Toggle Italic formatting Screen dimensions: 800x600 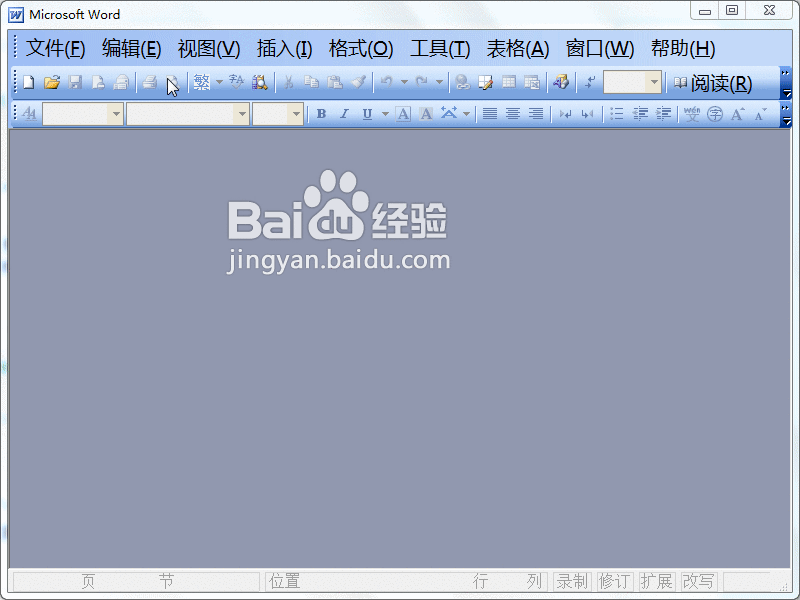pyautogui.click(x=344, y=113)
